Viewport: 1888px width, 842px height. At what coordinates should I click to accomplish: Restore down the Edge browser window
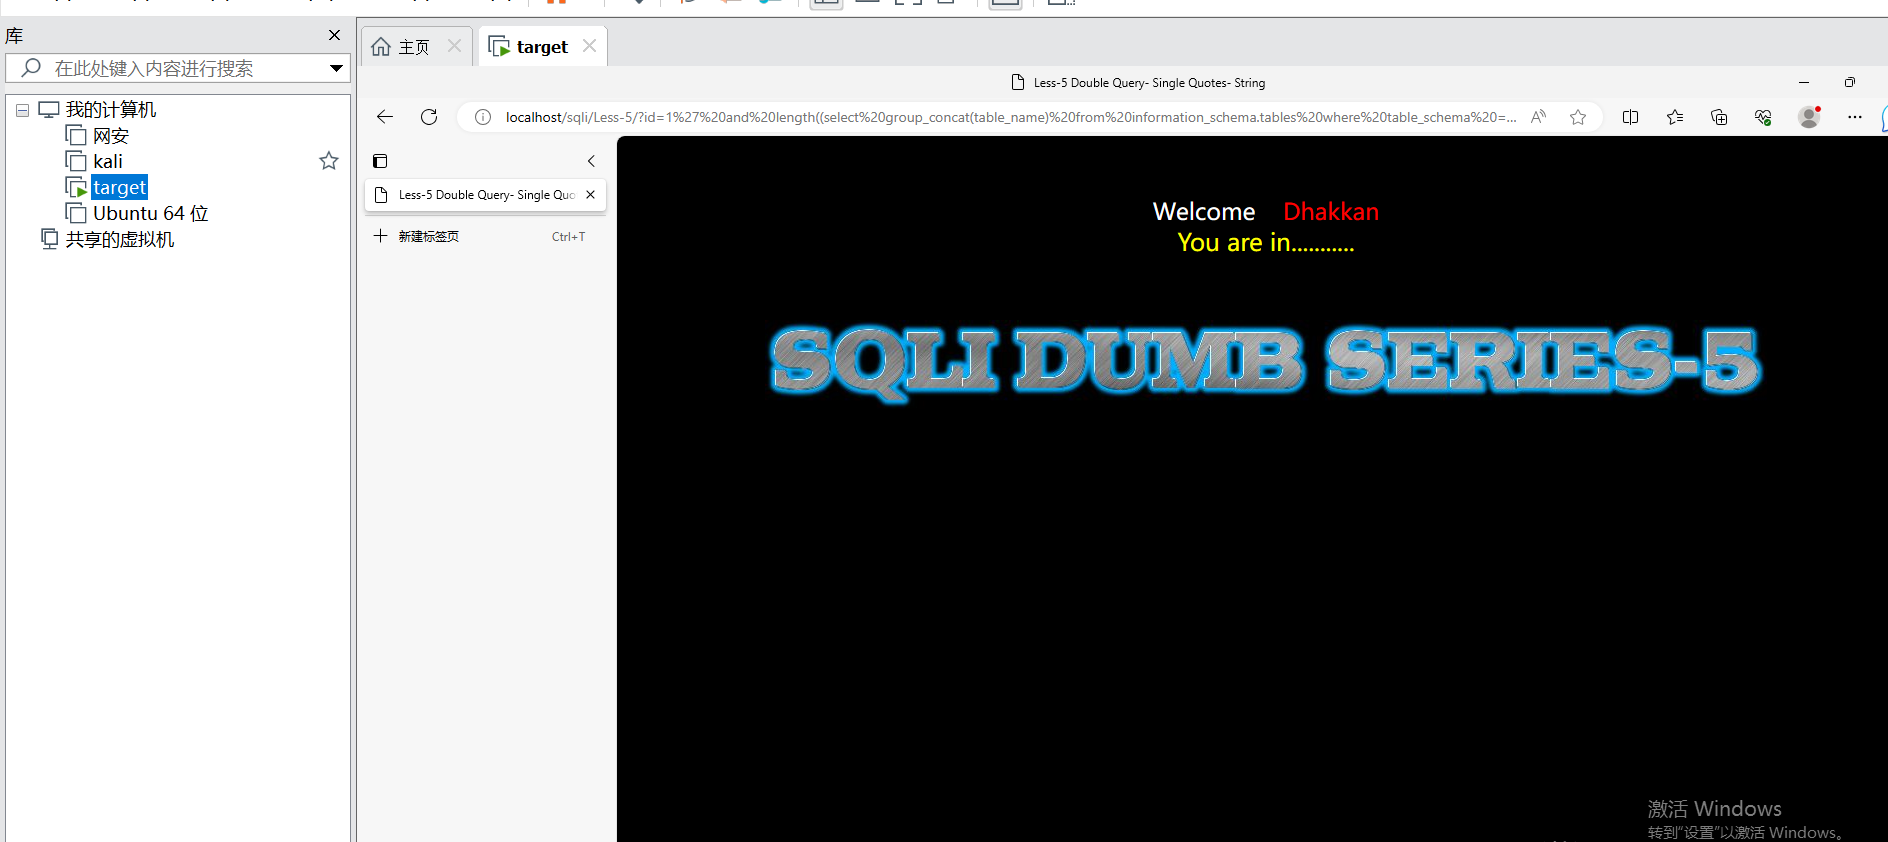[x=1850, y=83]
